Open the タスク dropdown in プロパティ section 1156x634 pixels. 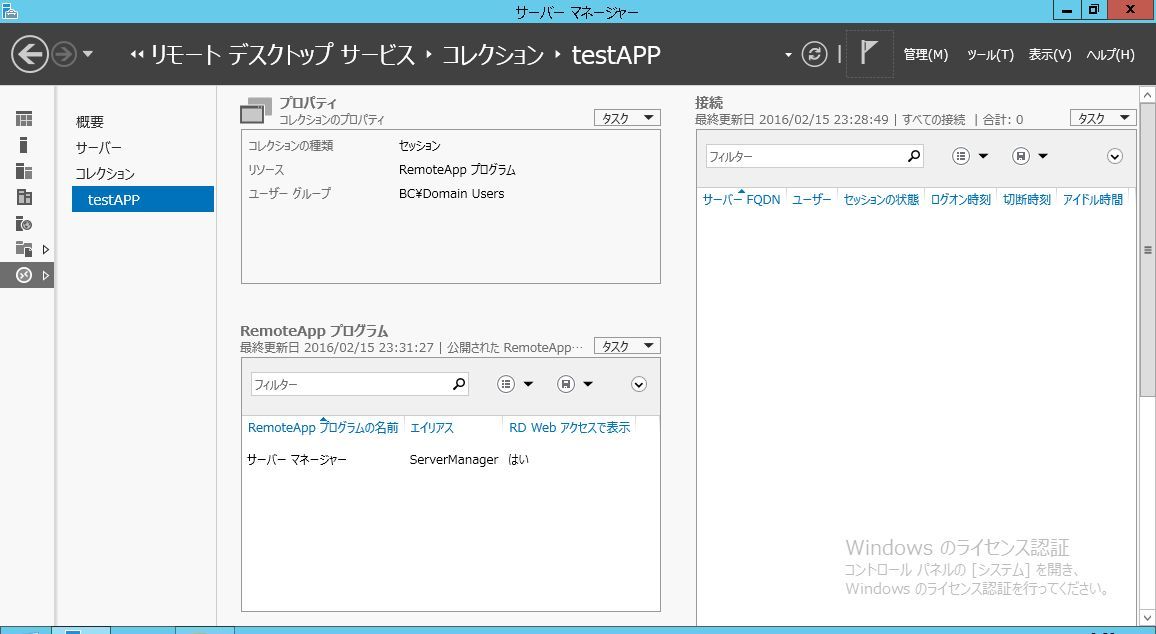(x=627, y=118)
